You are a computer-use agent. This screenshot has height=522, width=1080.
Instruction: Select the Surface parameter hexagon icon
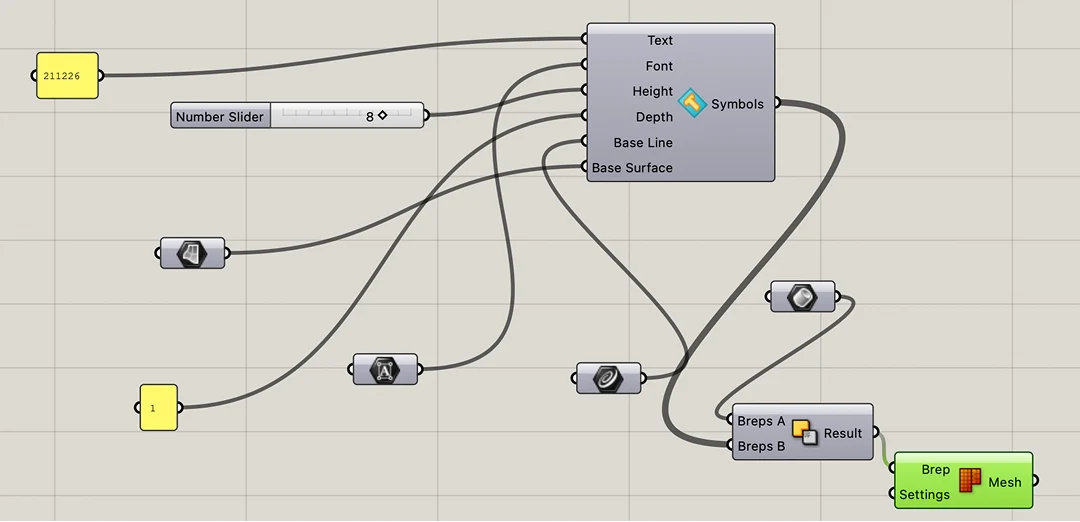[192, 253]
